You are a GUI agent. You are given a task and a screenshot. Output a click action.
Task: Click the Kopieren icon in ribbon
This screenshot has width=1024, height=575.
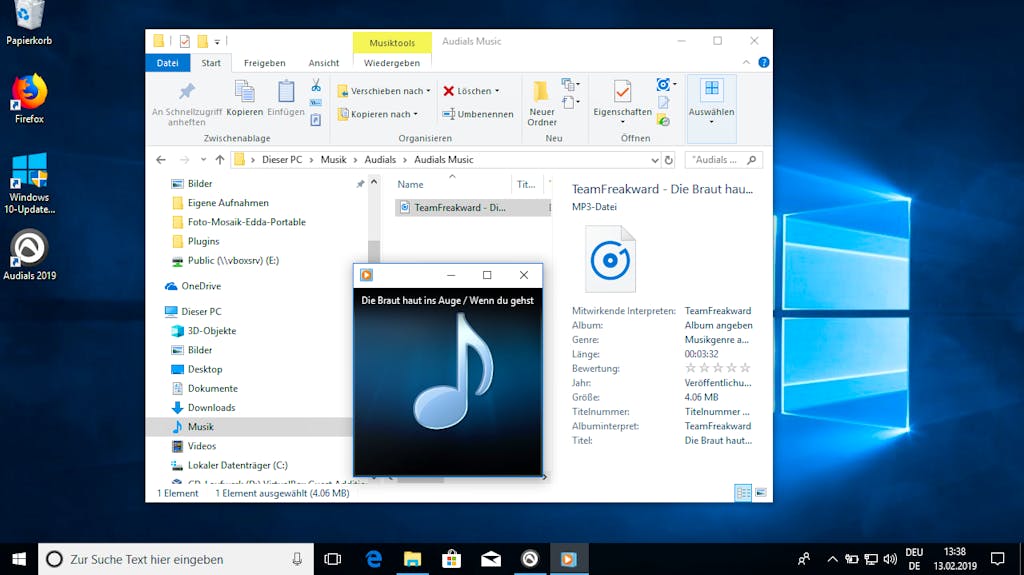244,93
